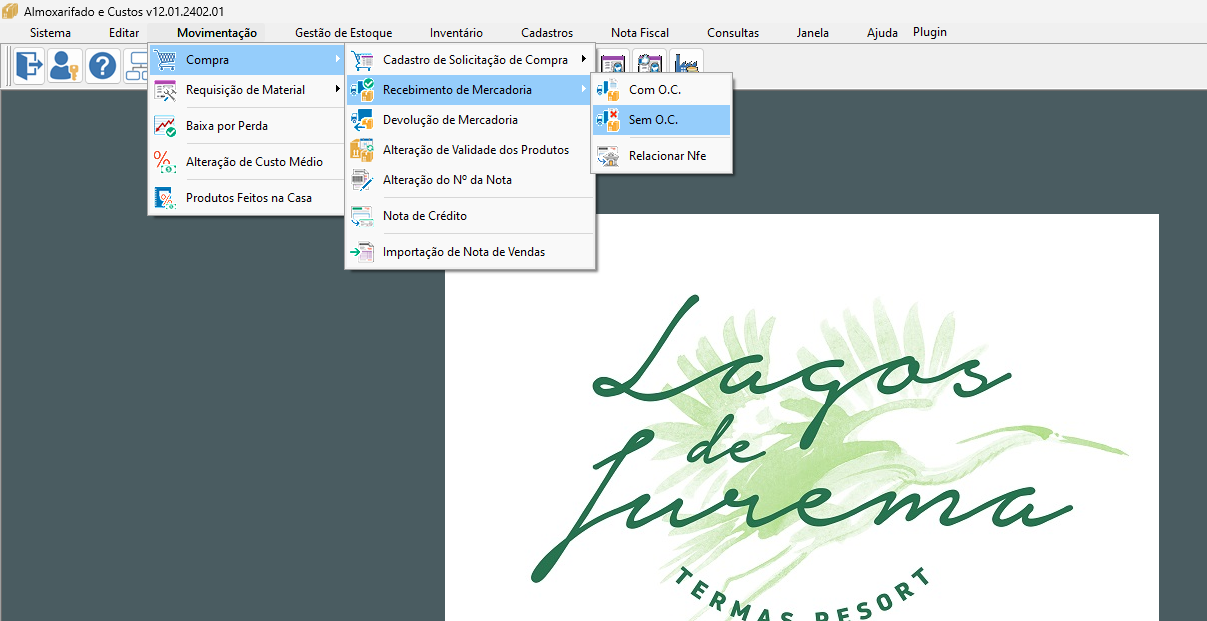The height and width of the screenshot is (621, 1207).
Task: Open the Gestão de Estoque menu
Action: [343, 33]
